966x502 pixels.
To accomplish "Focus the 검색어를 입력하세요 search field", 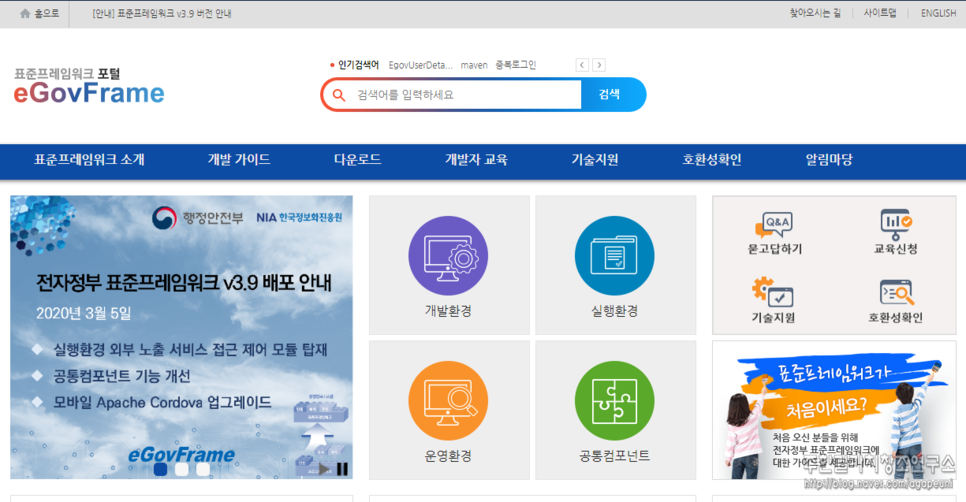I will (x=466, y=95).
